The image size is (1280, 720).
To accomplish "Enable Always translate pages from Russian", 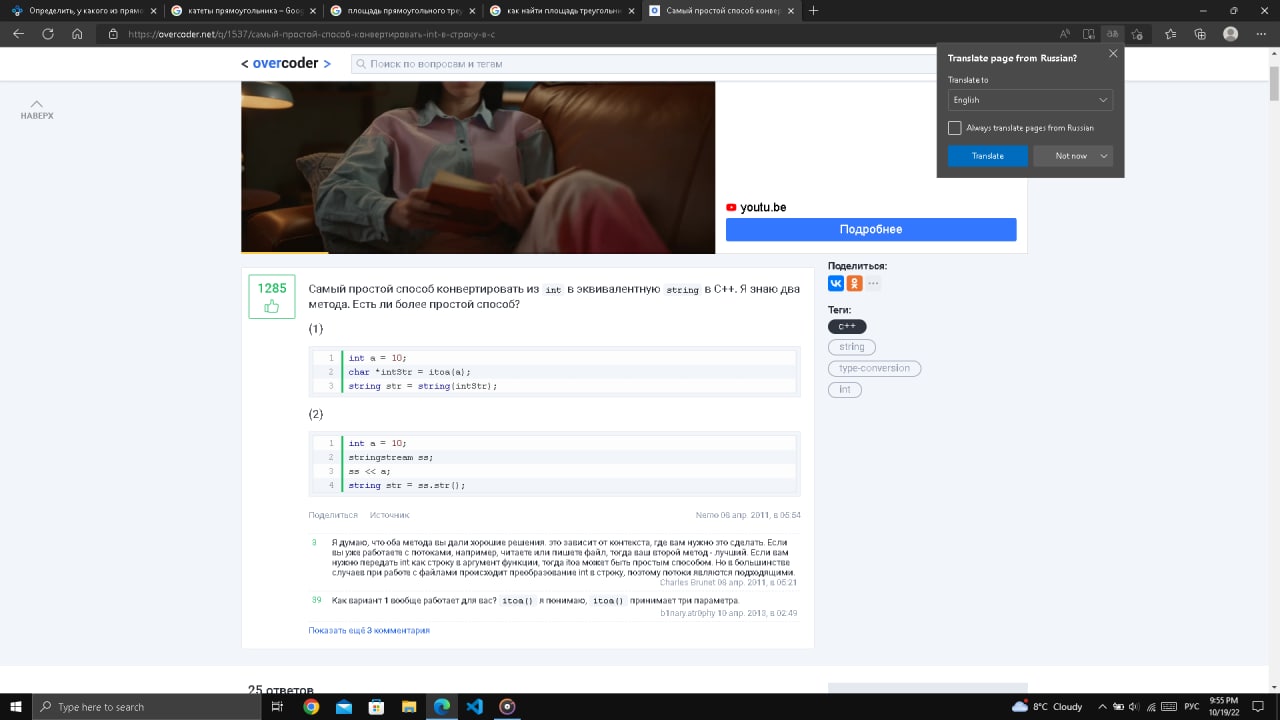I will point(954,128).
